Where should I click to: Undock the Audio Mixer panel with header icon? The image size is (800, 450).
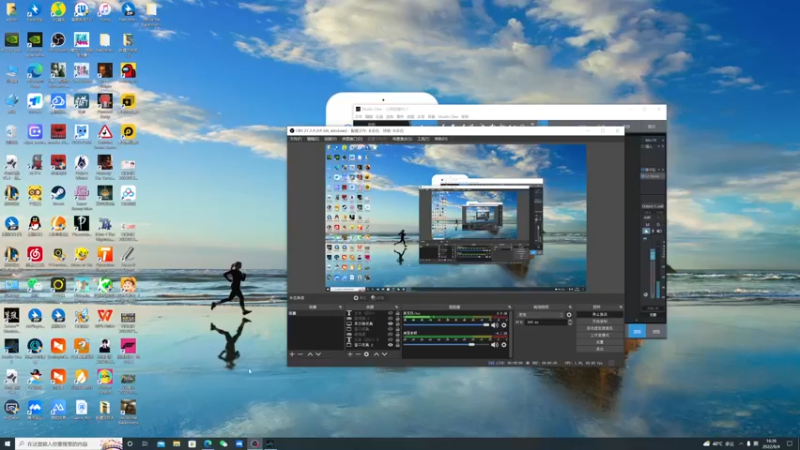pyautogui.click(x=509, y=307)
